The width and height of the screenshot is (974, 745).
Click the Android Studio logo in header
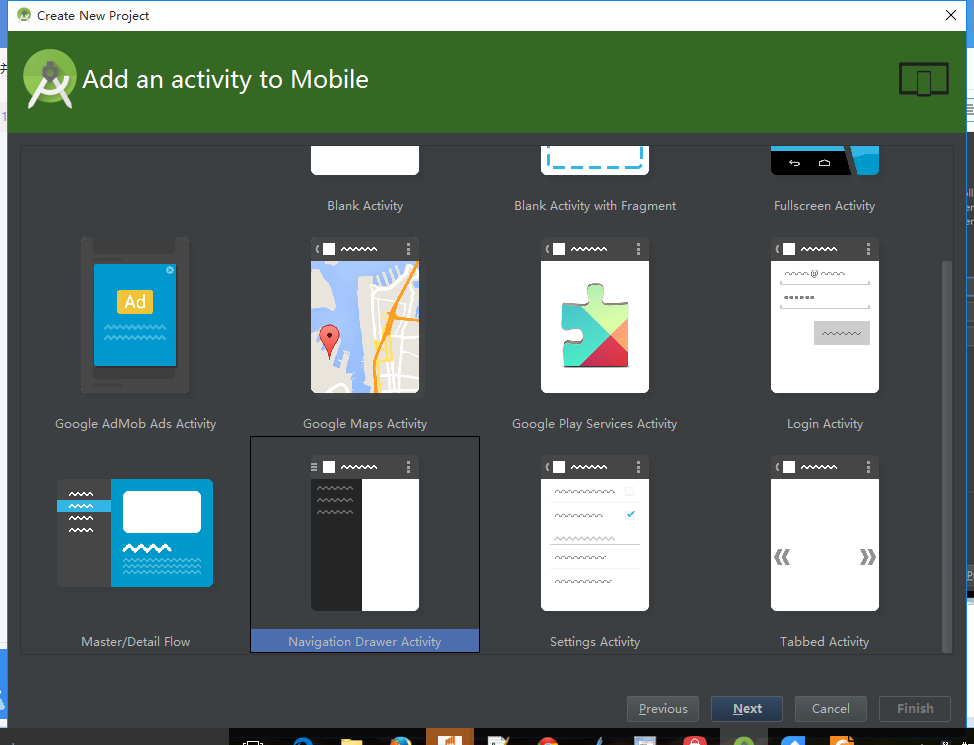pyautogui.click(x=50, y=80)
